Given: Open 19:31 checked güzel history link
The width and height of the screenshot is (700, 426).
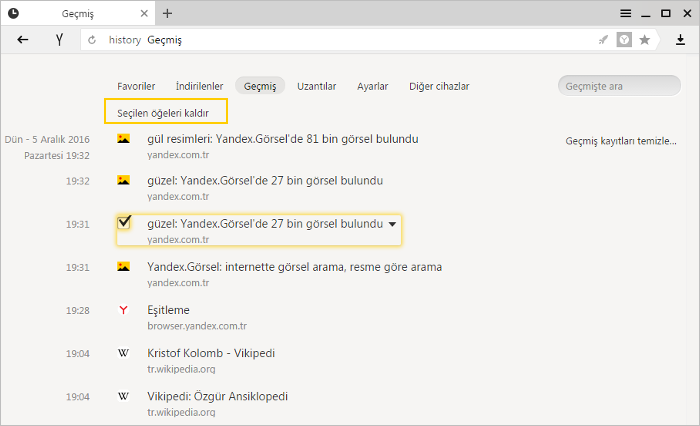Looking at the screenshot, I should tap(265, 224).
